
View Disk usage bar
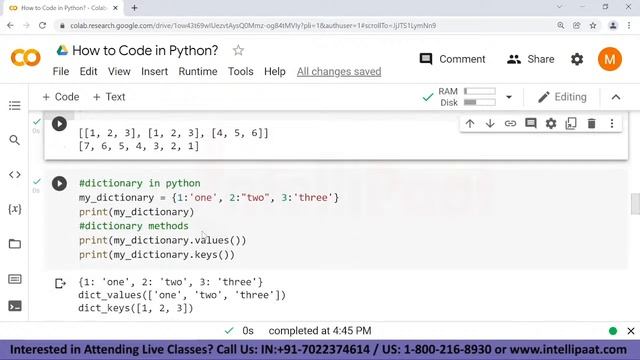[480, 102]
